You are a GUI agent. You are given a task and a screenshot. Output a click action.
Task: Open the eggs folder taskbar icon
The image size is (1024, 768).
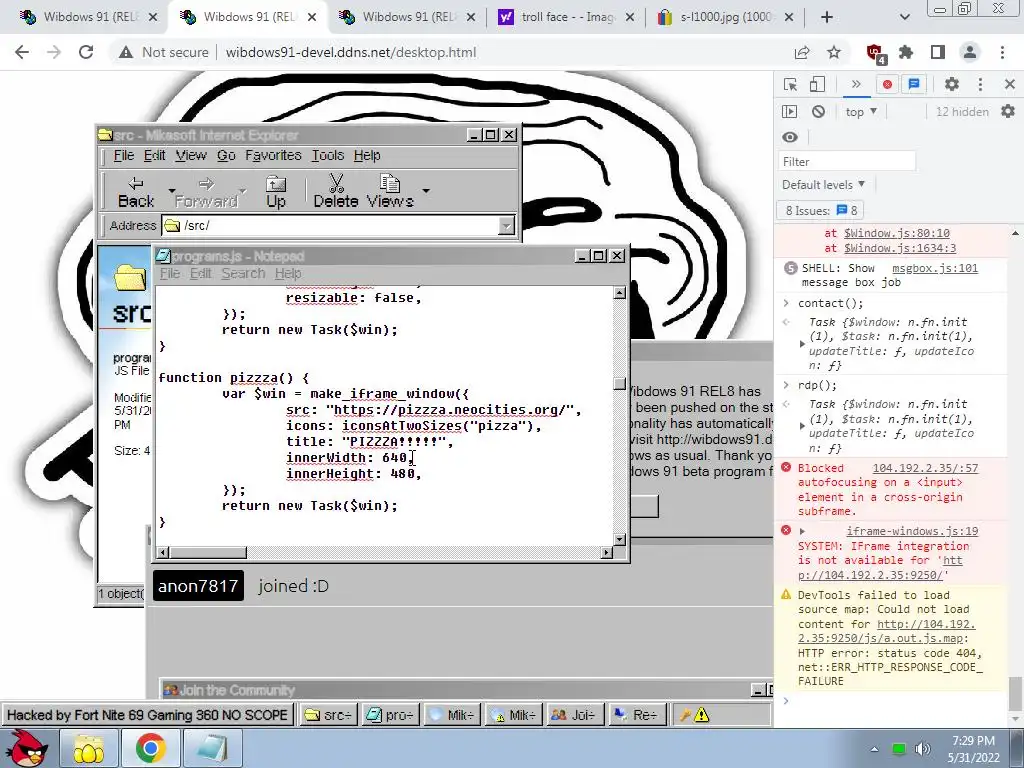coord(89,748)
